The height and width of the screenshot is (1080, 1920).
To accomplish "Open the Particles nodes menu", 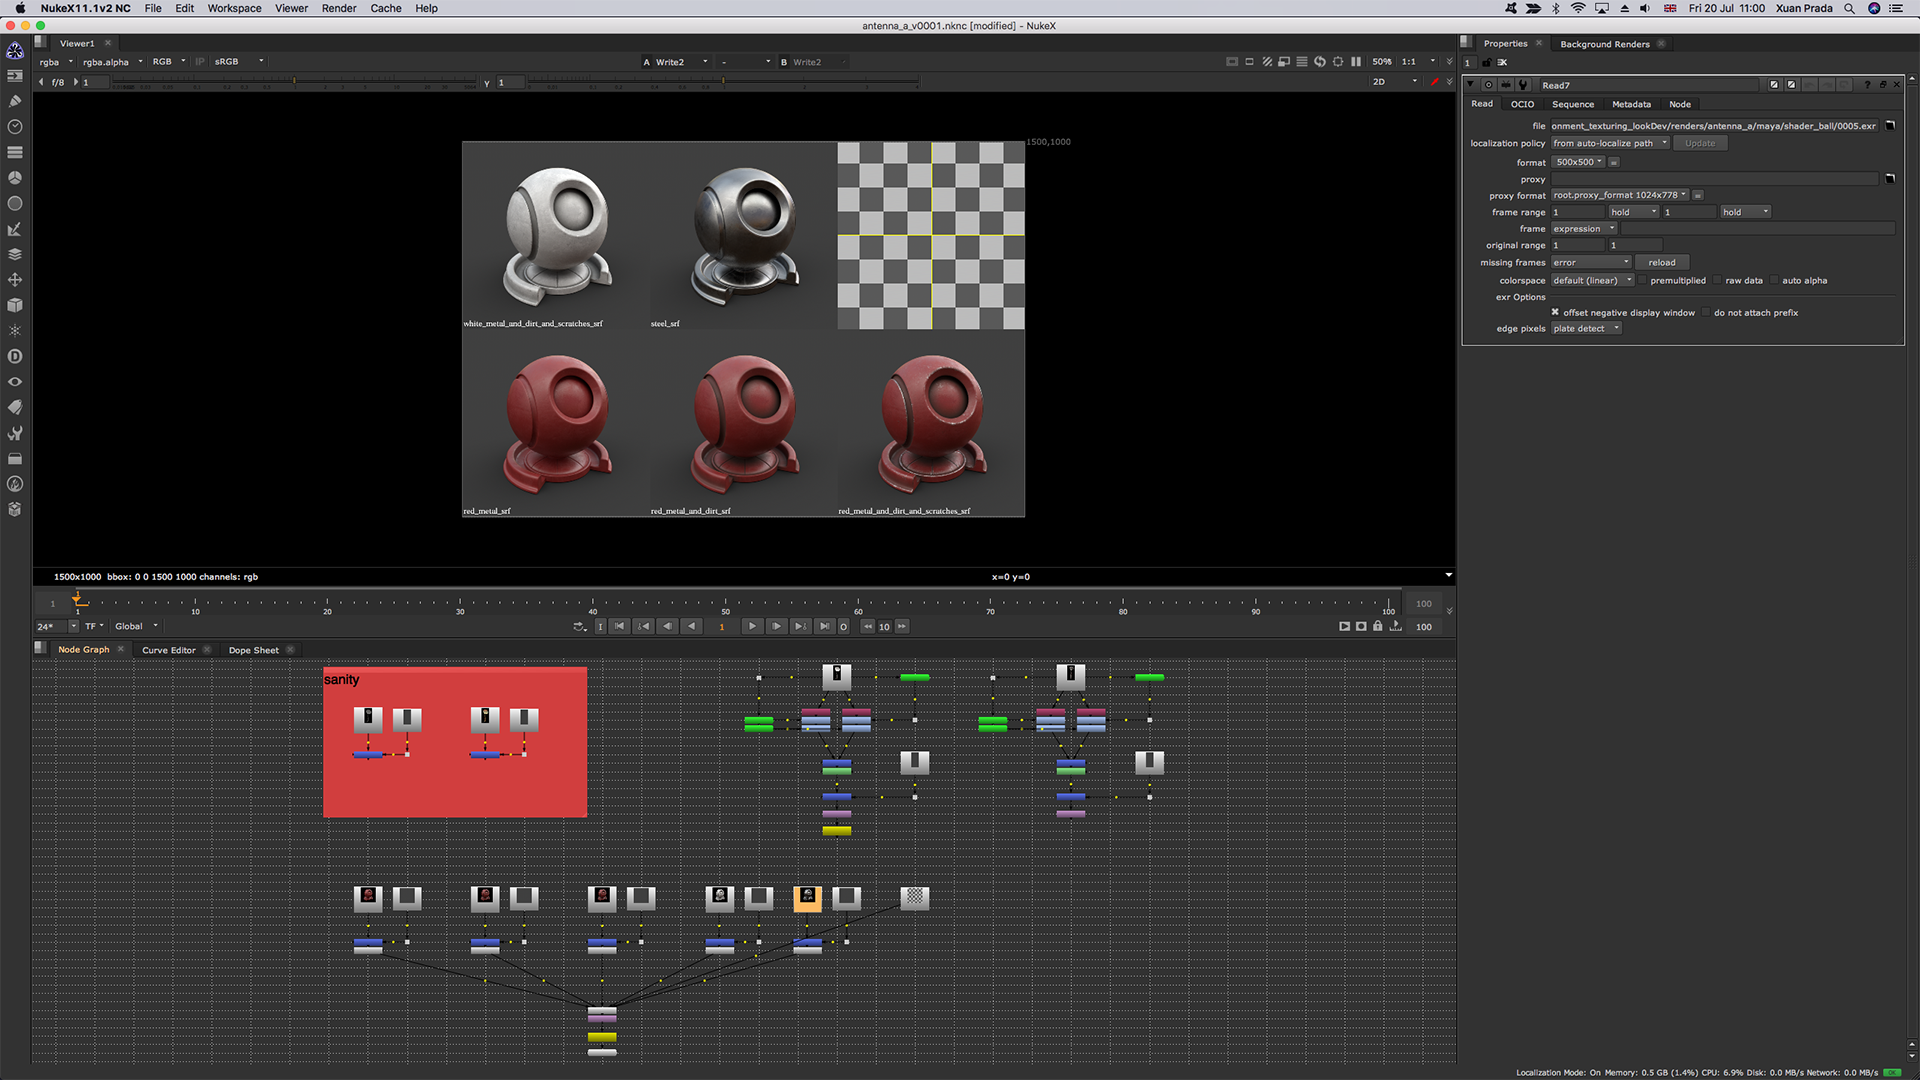I will tap(15, 331).
